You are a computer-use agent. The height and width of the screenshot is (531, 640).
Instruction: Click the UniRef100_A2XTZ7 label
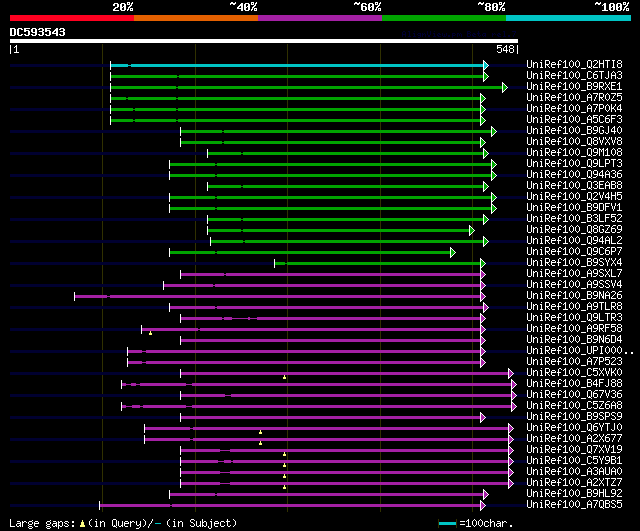tap(574, 483)
